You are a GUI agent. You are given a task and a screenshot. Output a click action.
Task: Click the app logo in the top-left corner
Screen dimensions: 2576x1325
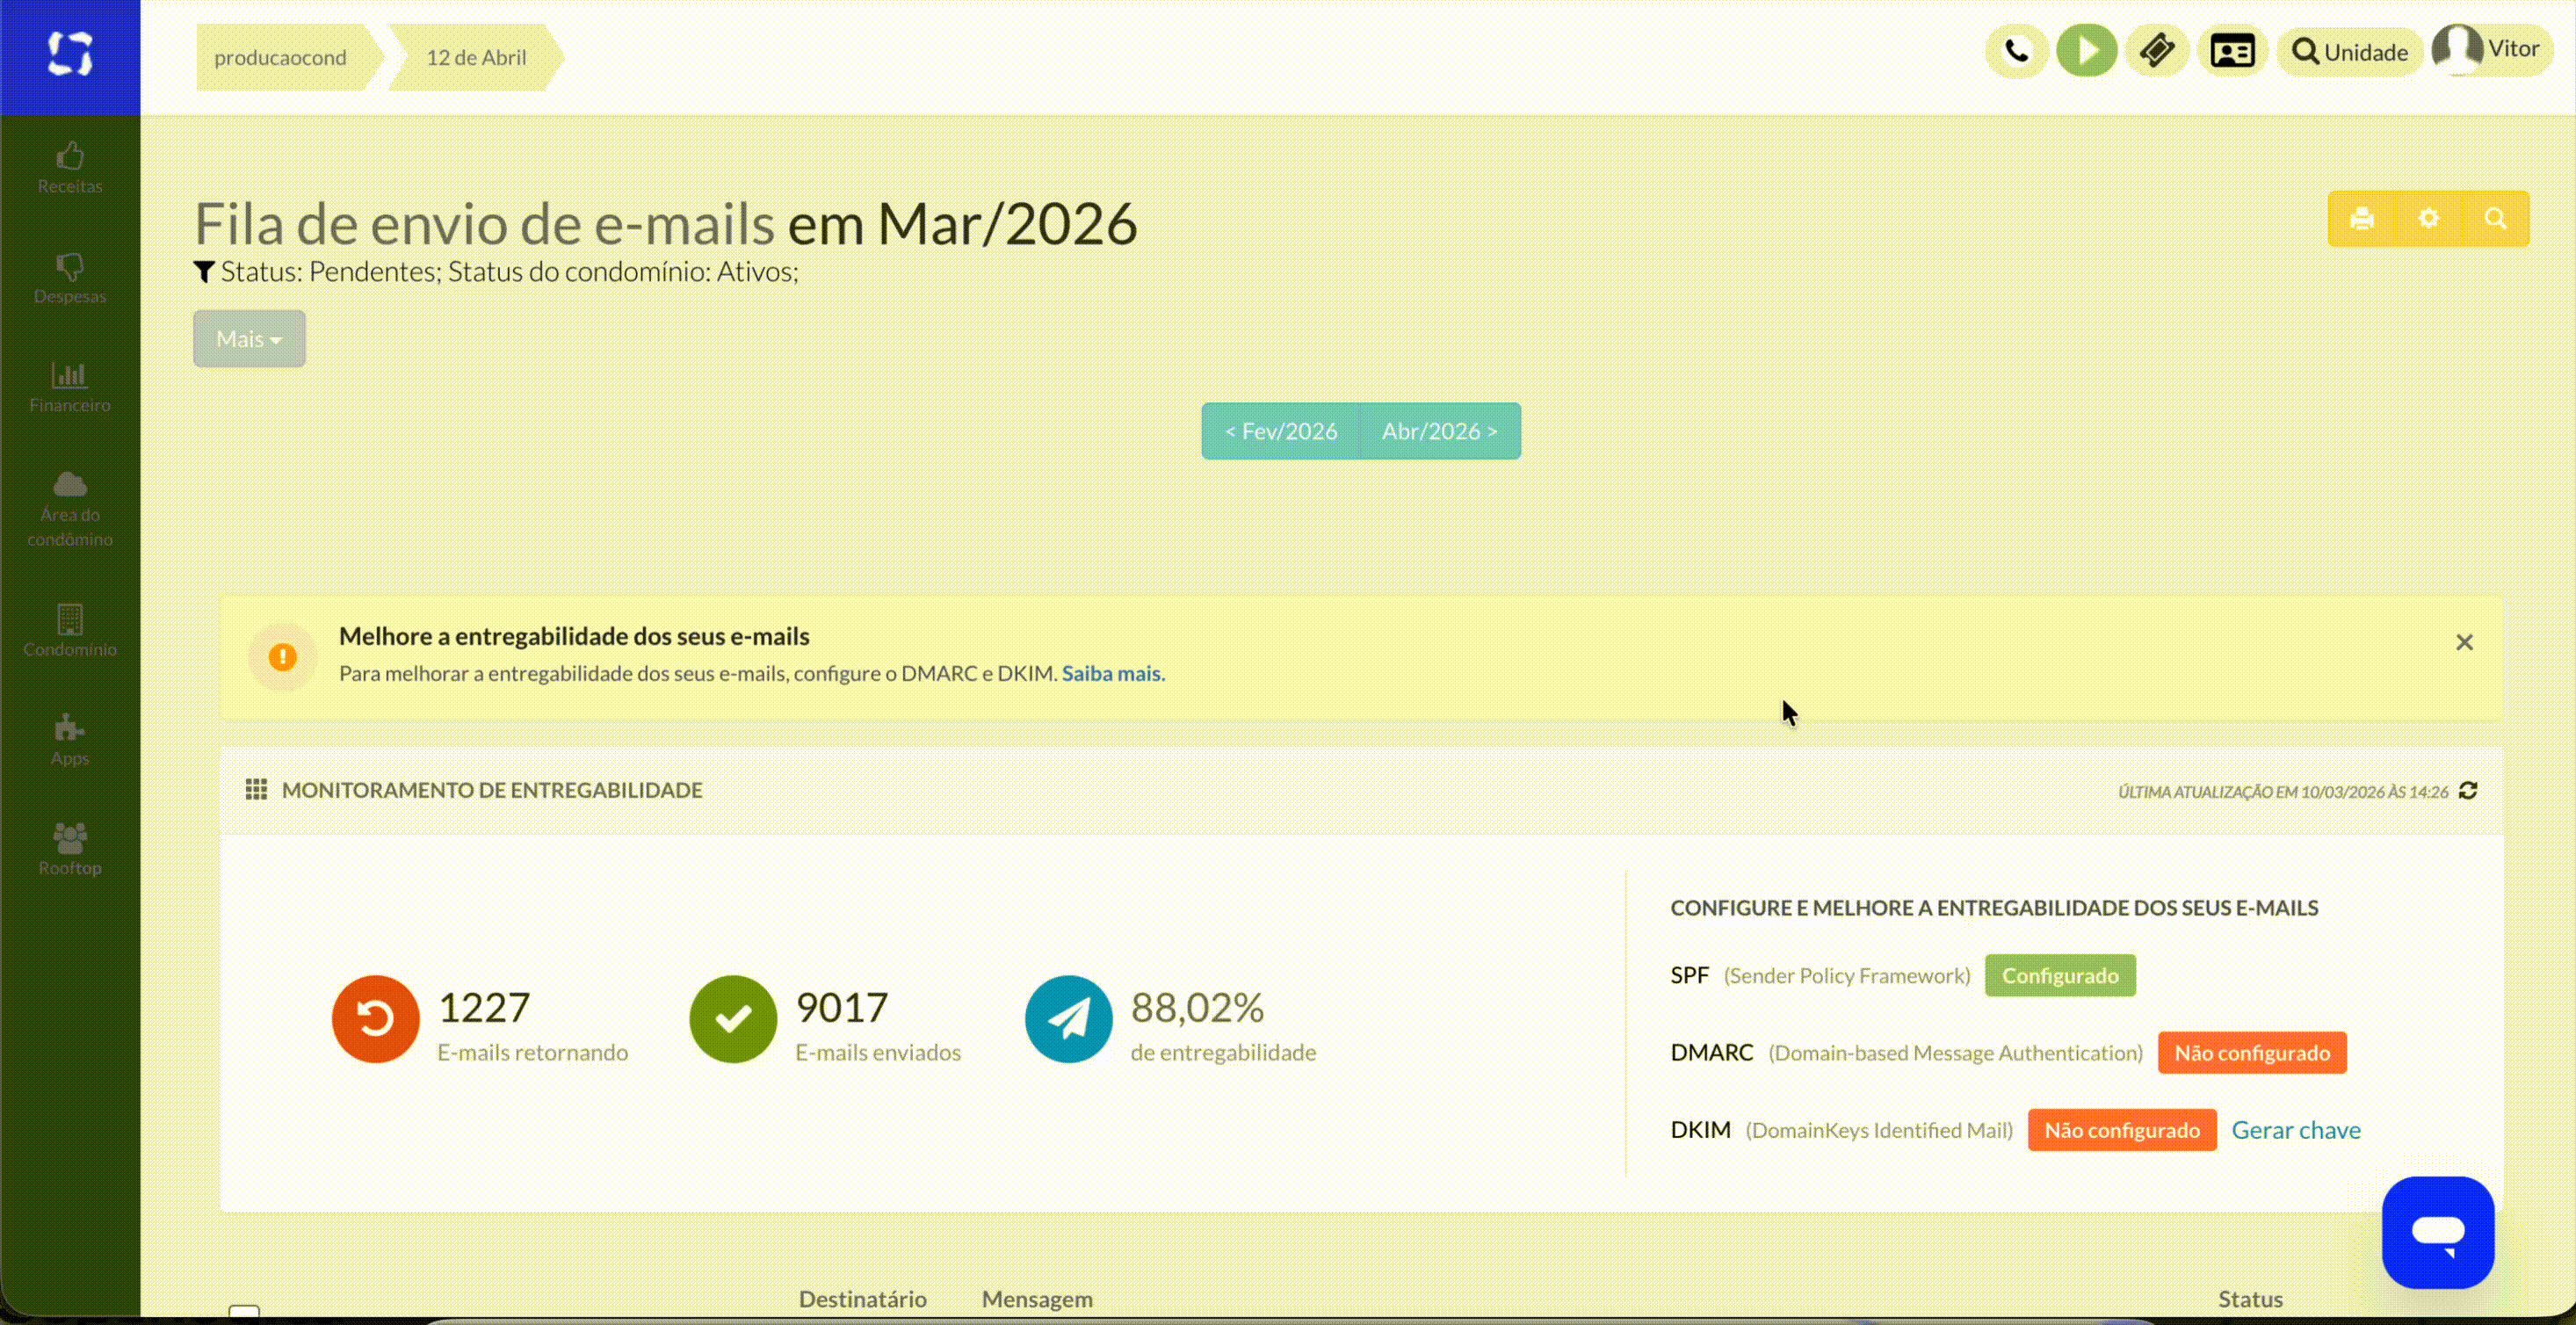pyautogui.click(x=70, y=55)
